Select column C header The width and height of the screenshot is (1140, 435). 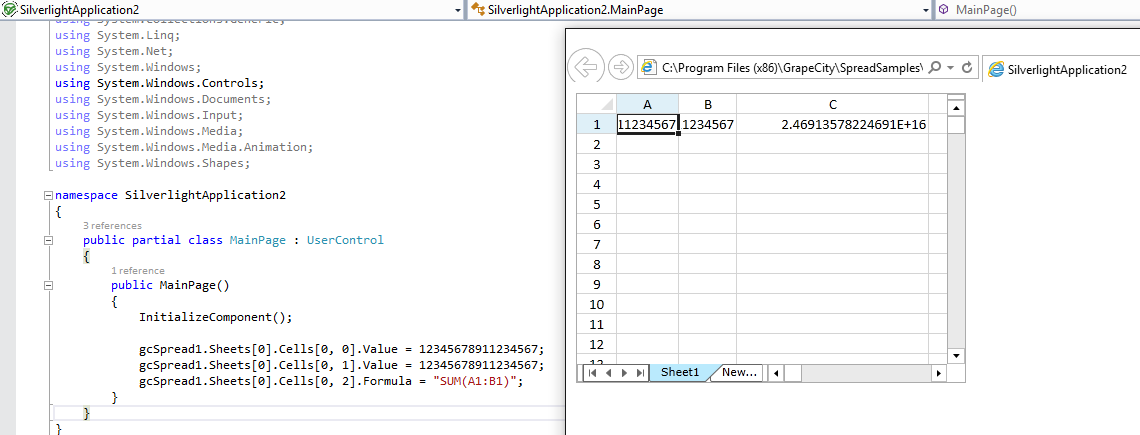click(832, 104)
